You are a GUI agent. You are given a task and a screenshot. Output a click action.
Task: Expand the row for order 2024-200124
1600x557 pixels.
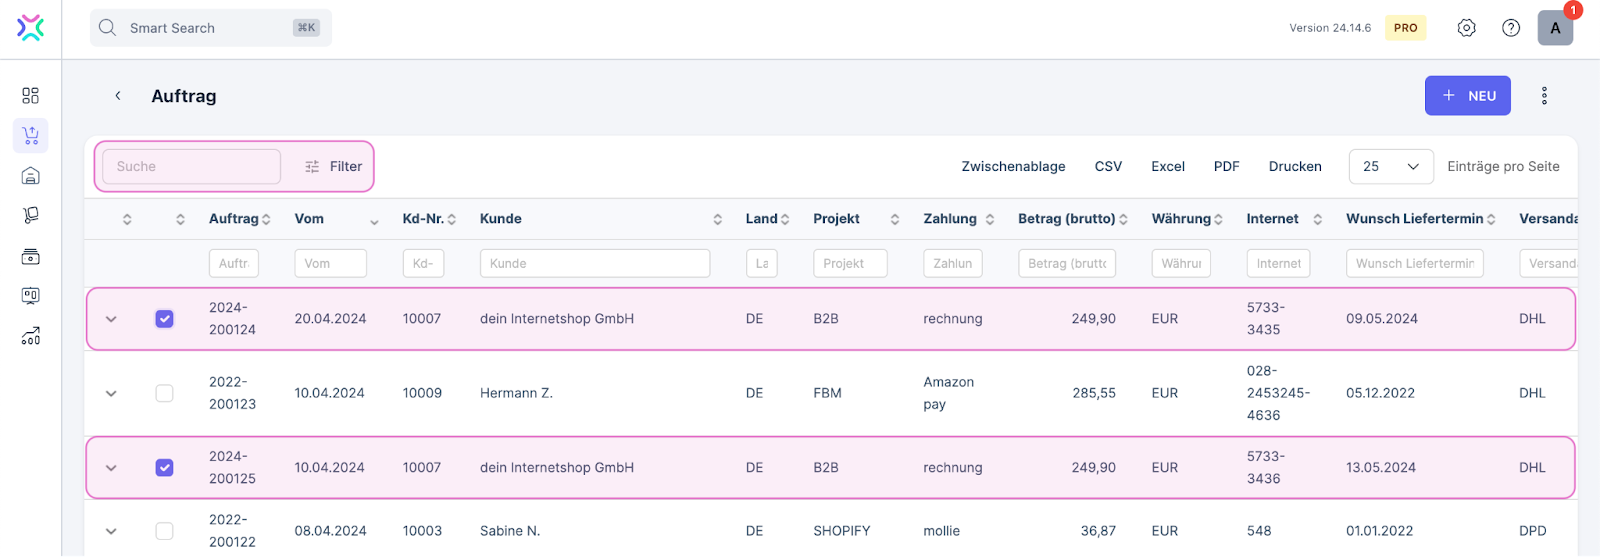pyautogui.click(x=111, y=319)
